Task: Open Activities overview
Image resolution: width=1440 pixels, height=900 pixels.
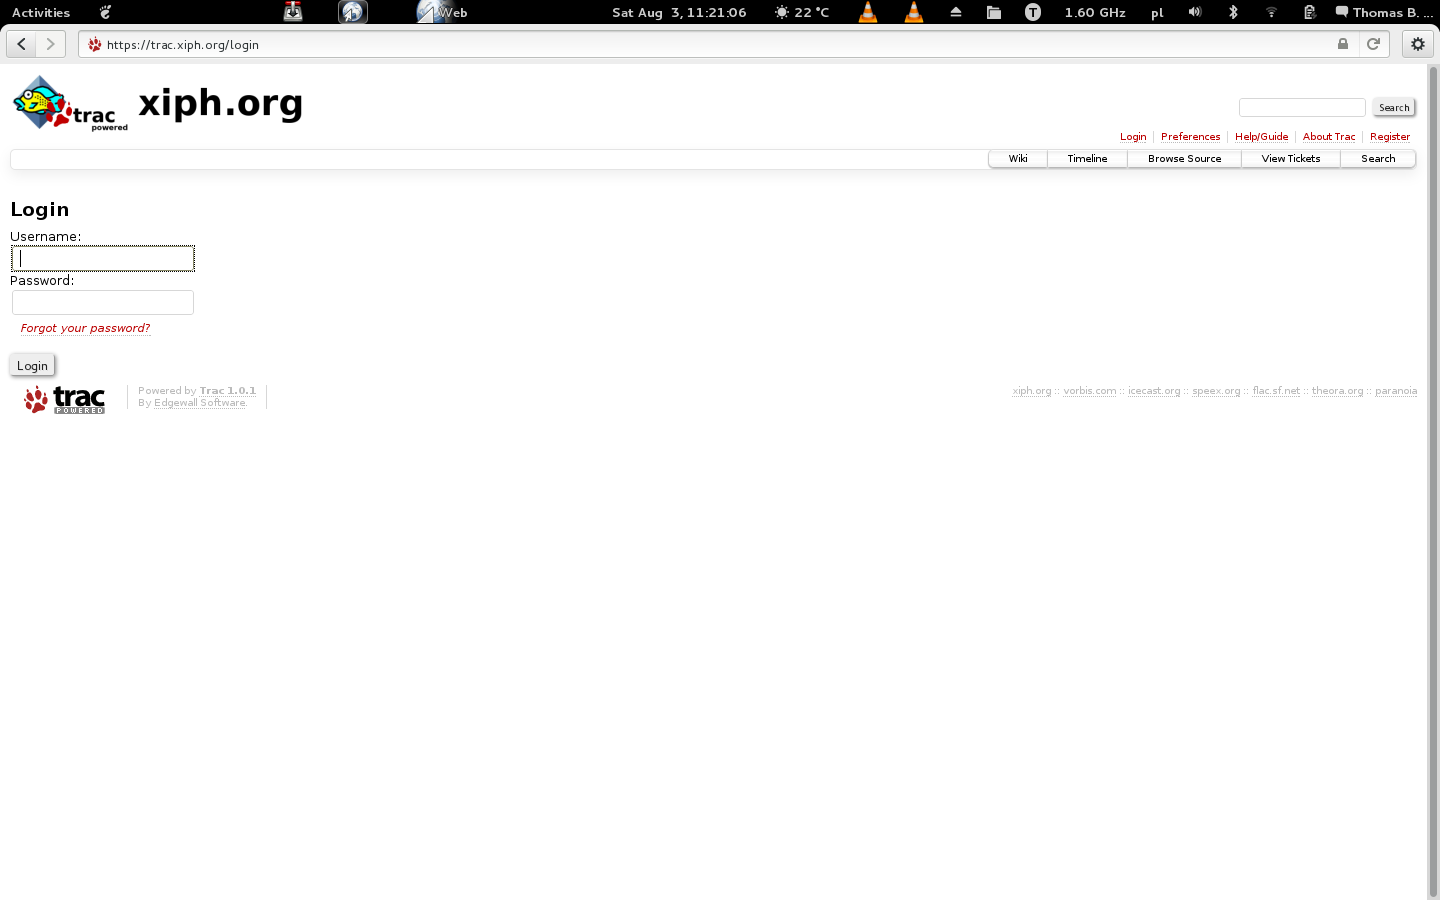Action: coord(41,12)
